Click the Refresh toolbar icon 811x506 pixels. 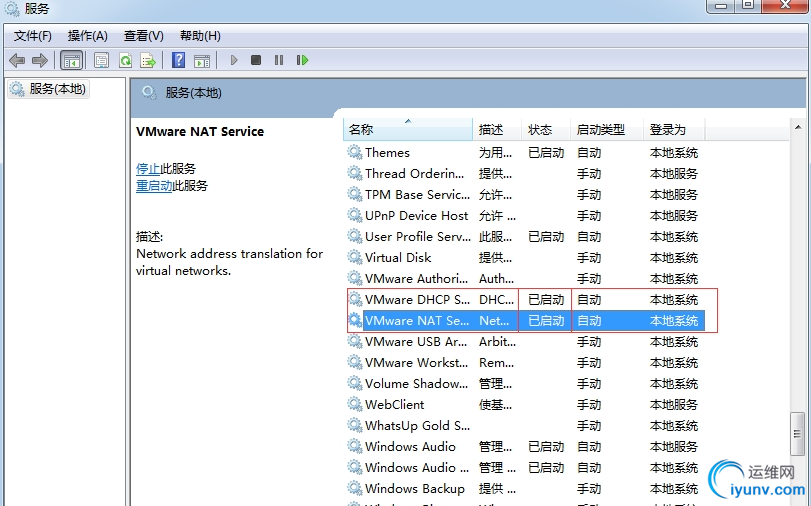pyautogui.click(x=125, y=61)
